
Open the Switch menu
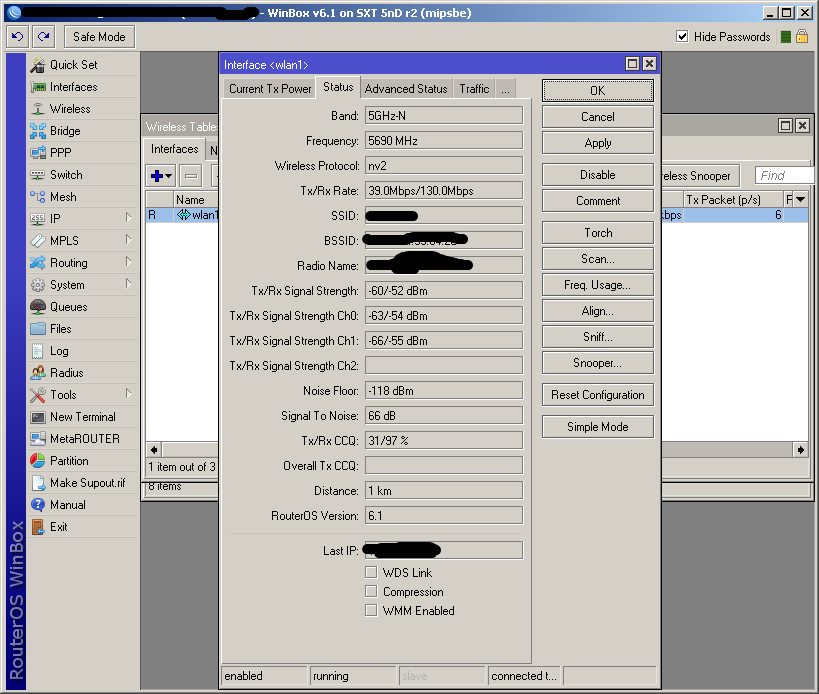coord(66,174)
